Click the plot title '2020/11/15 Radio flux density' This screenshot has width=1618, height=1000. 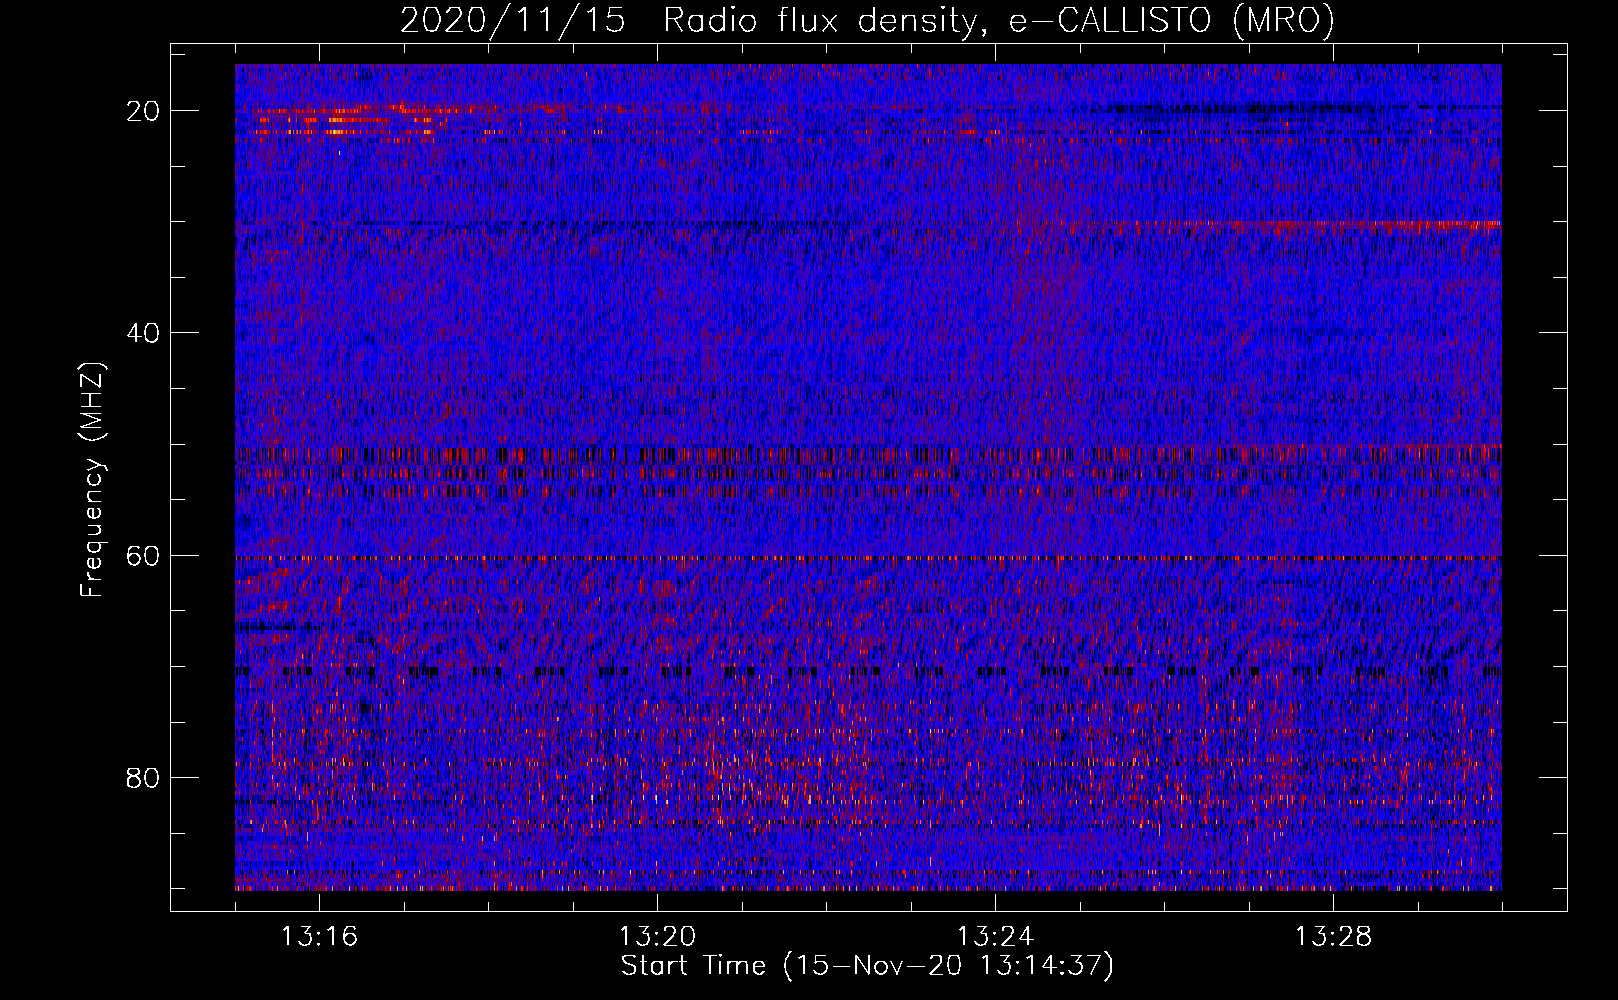(867, 21)
